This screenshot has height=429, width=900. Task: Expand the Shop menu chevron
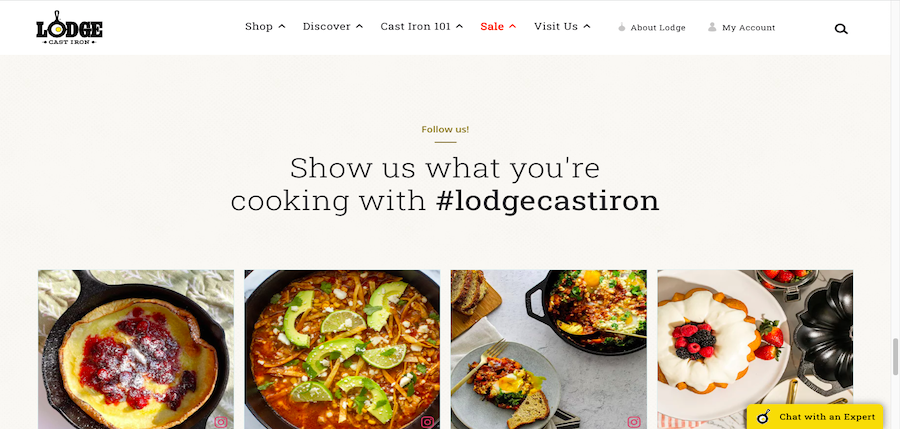tap(282, 26)
